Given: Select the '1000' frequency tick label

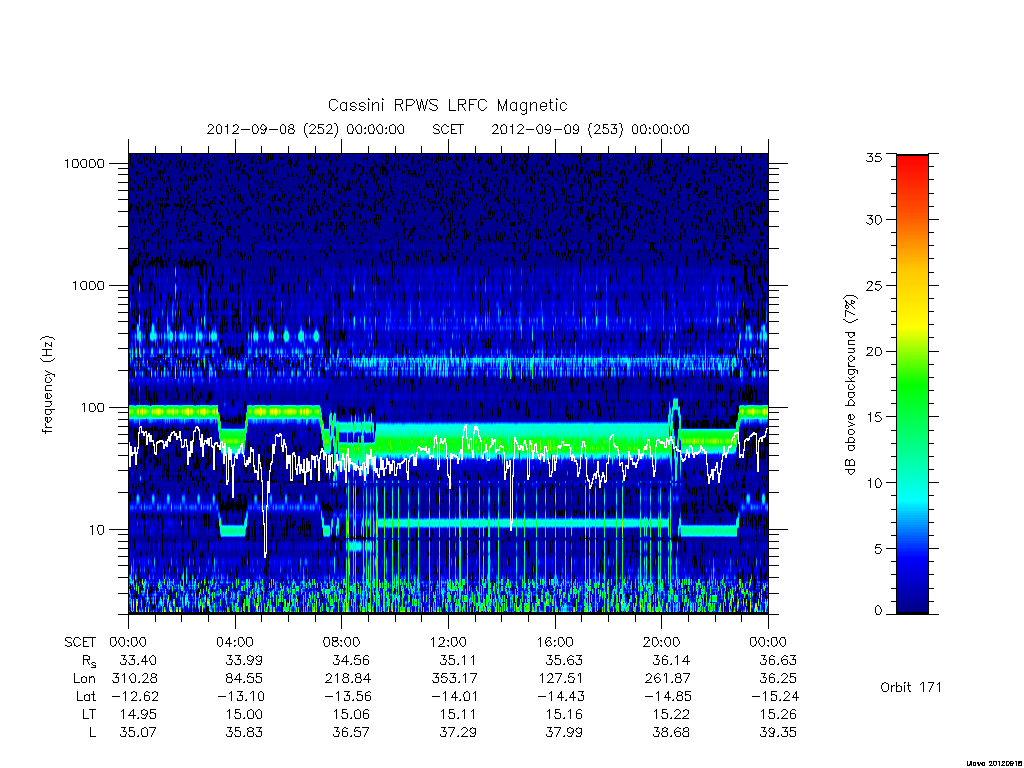Looking at the screenshot, I should tap(88, 285).
